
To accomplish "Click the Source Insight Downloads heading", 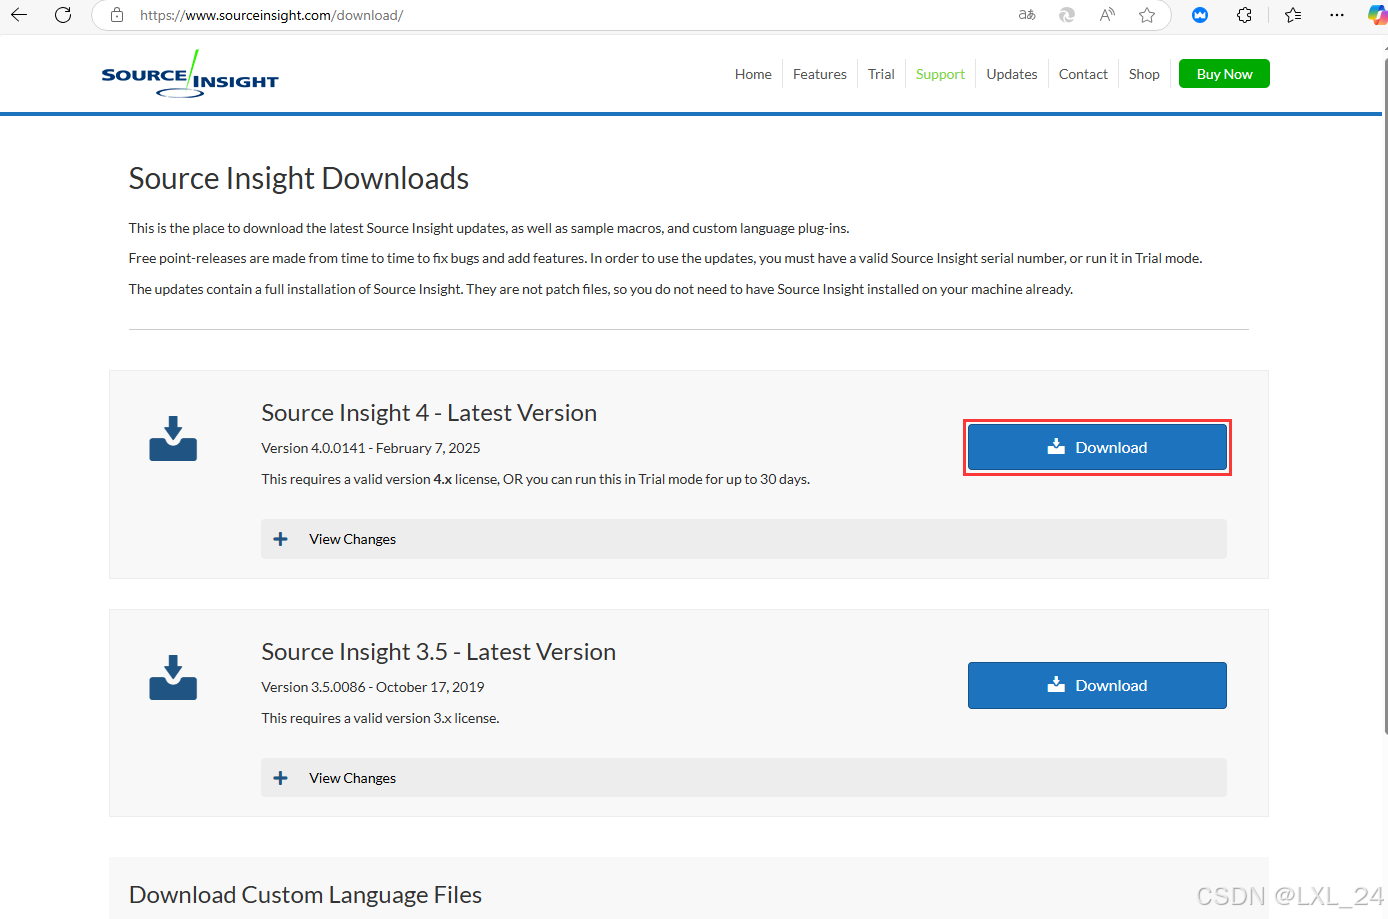I will (299, 178).
